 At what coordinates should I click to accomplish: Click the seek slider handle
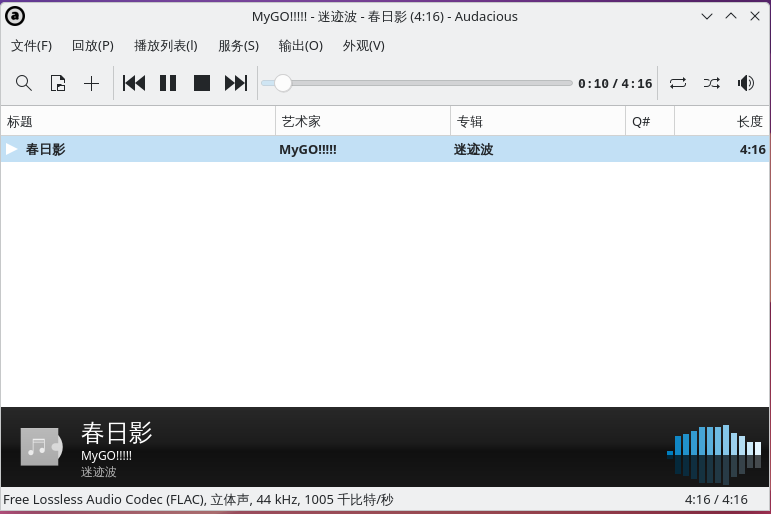283,83
